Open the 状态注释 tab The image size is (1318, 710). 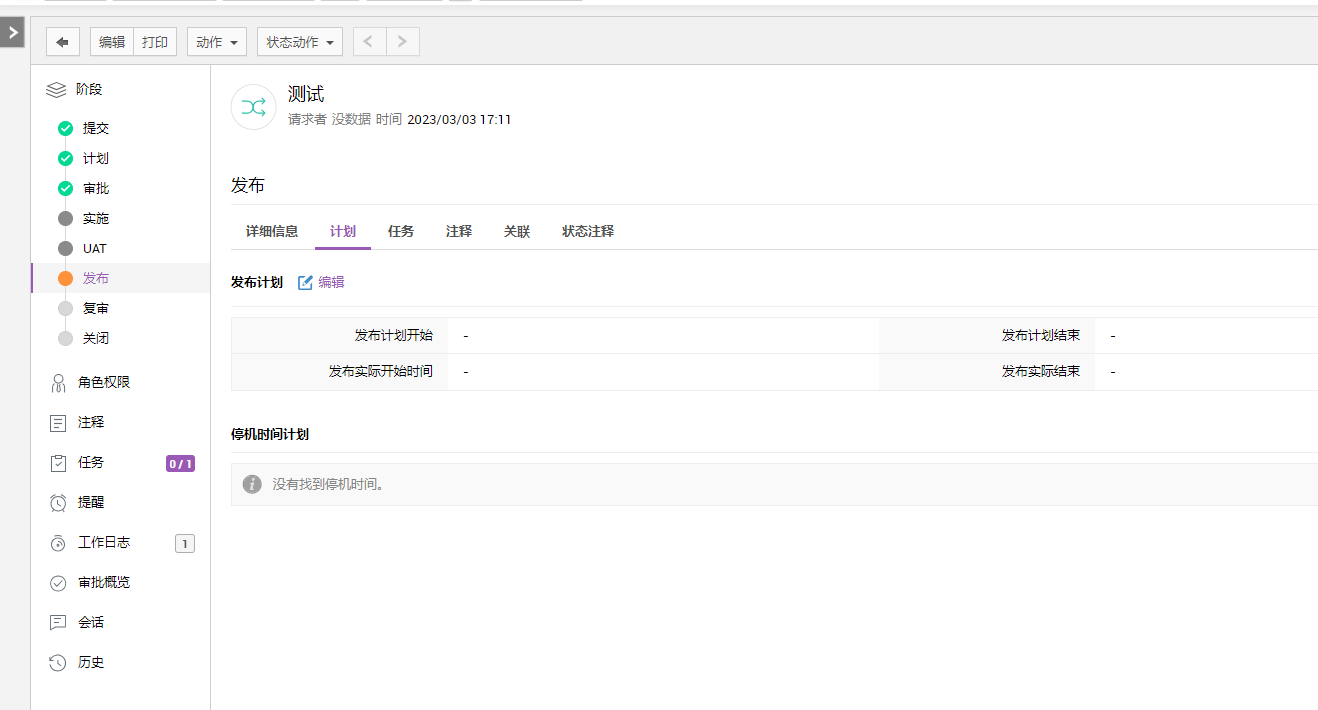(588, 231)
